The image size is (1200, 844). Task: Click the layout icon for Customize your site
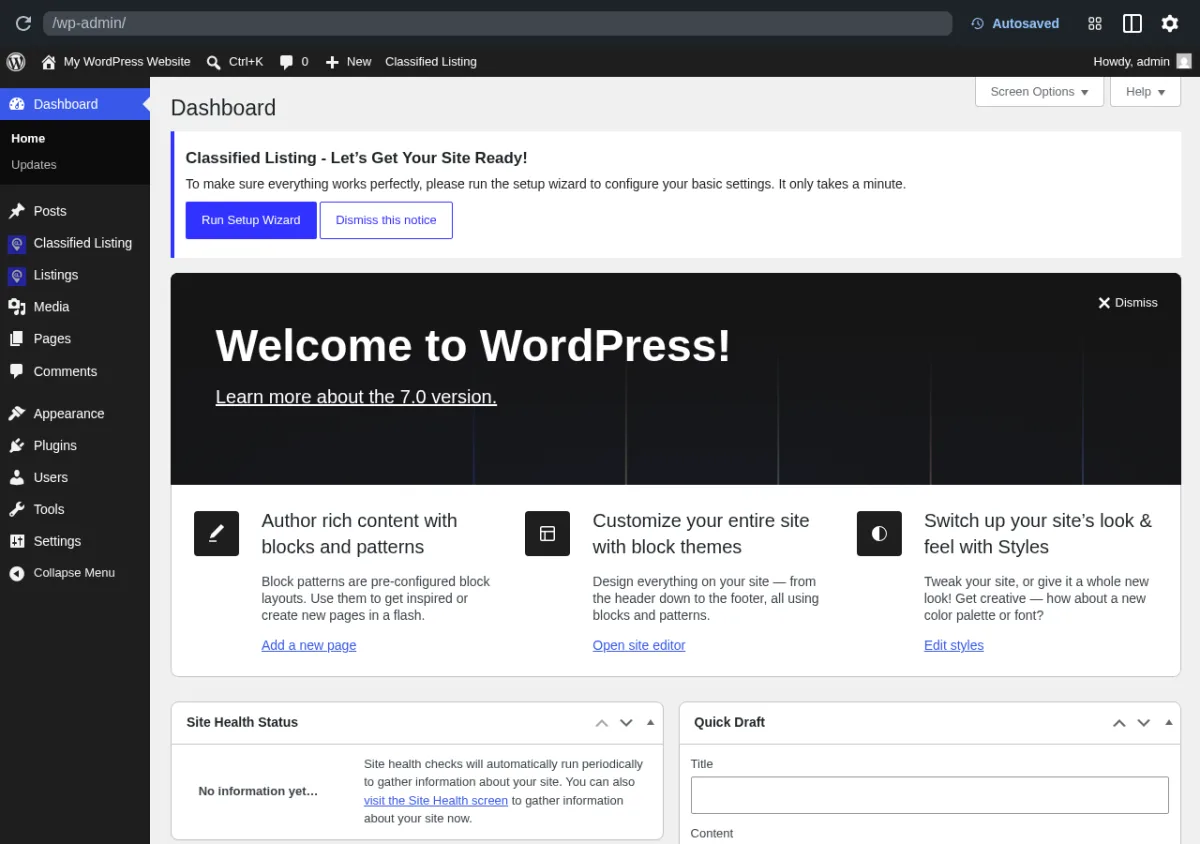547,533
